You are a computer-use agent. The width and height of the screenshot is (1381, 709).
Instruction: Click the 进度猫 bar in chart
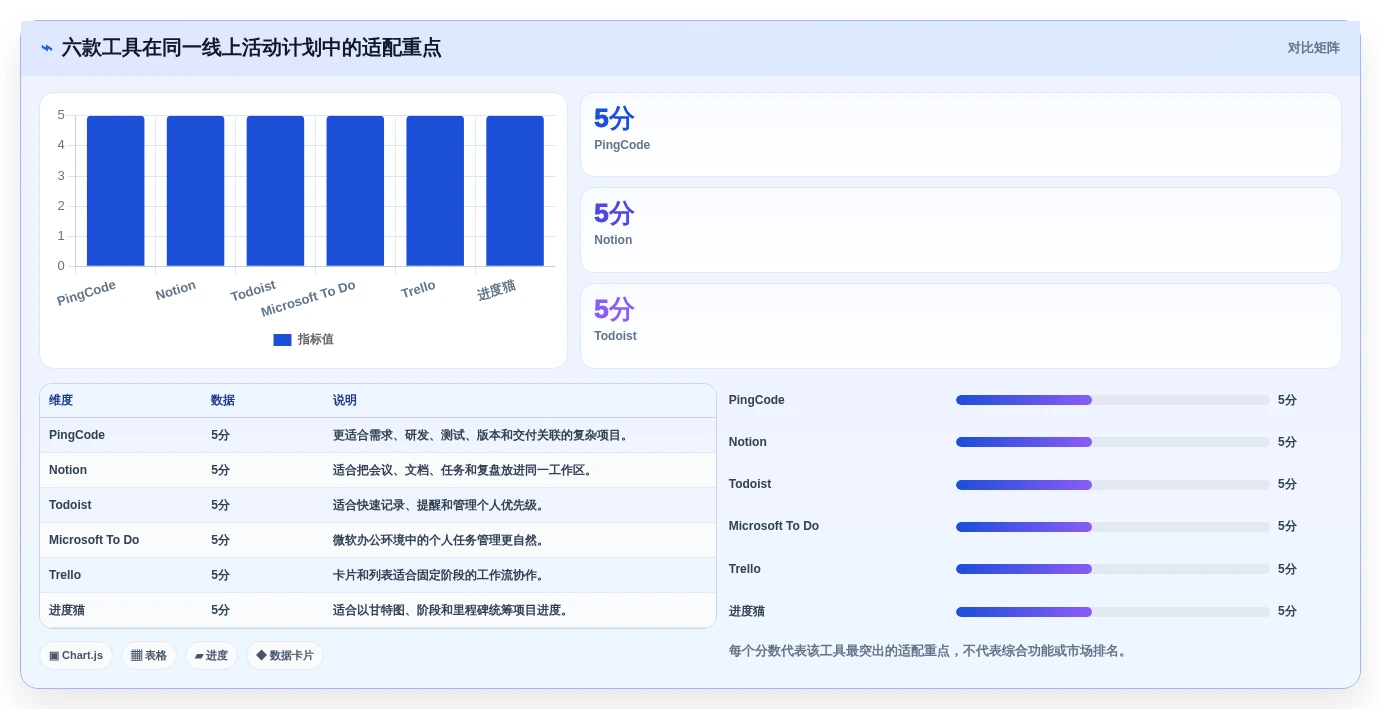tap(515, 191)
